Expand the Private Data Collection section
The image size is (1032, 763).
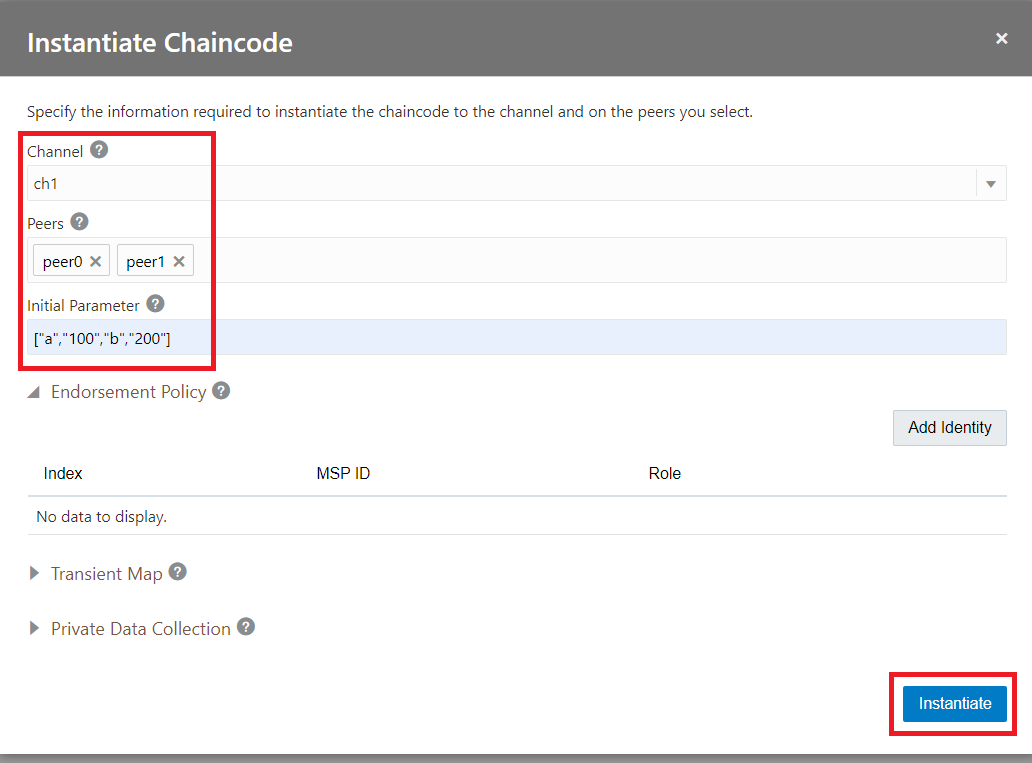[35, 629]
